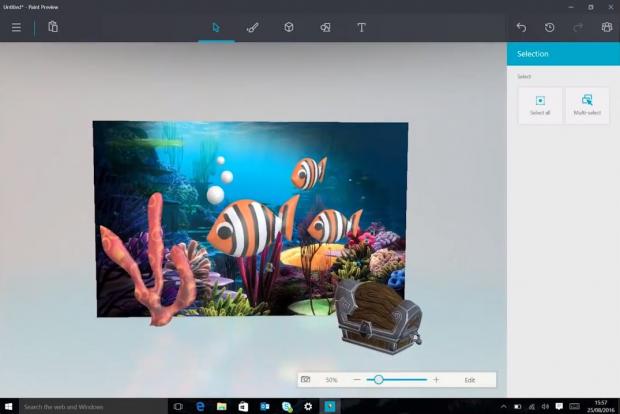Click the treasure chest 3D object

pyautogui.click(x=376, y=315)
